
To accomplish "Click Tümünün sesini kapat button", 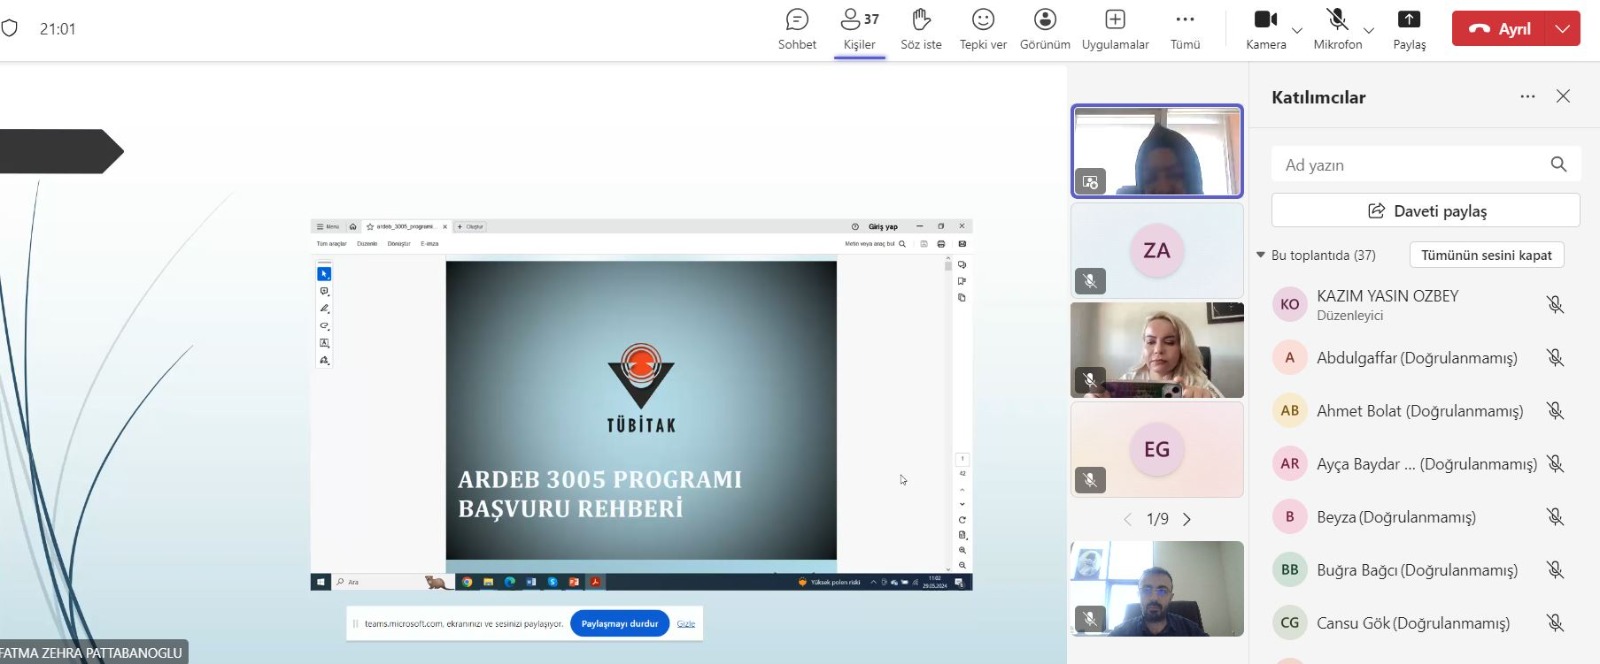I will pos(1486,255).
